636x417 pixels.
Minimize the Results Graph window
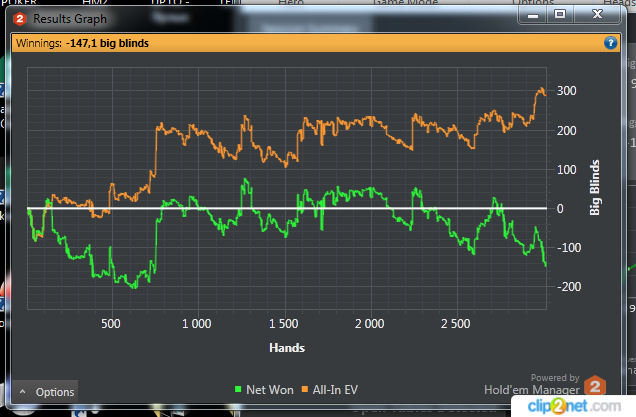(533, 15)
